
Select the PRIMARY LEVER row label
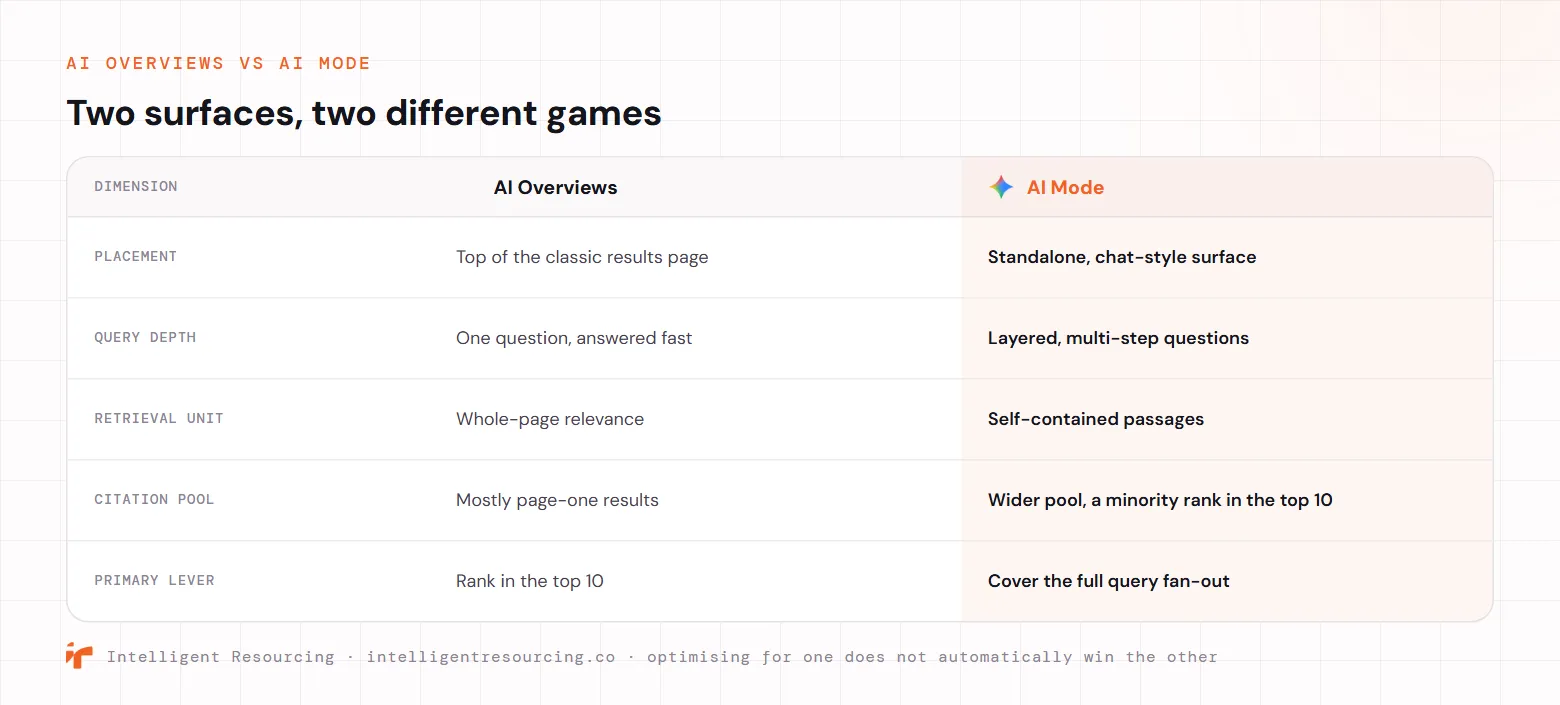click(154, 580)
